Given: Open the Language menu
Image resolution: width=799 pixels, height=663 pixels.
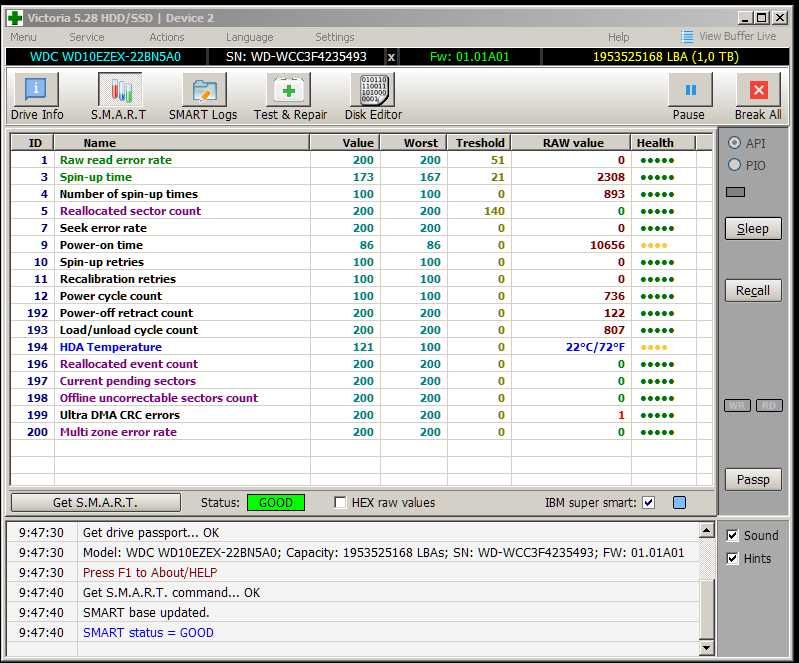Looking at the screenshot, I should tap(250, 37).
